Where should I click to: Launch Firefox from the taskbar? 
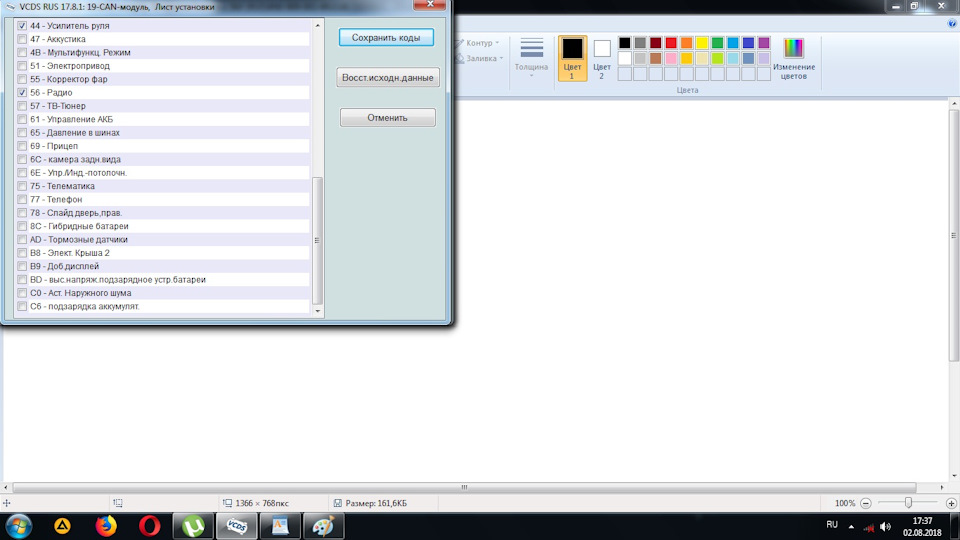click(106, 526)
